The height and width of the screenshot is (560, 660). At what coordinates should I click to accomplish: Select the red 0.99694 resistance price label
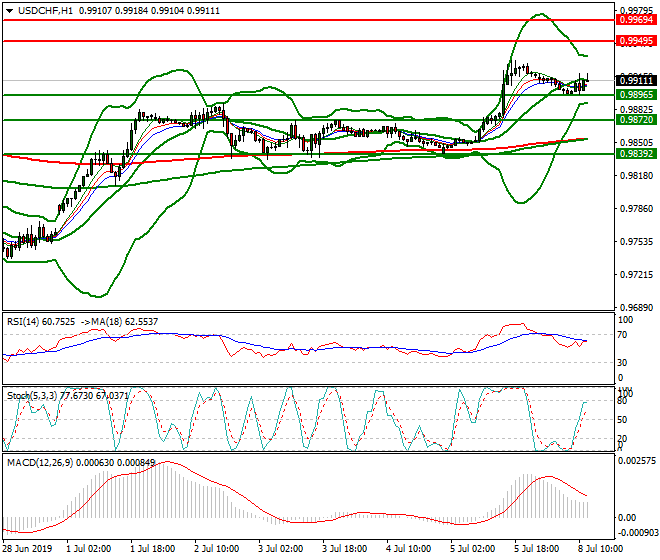[x=636, y=20]
